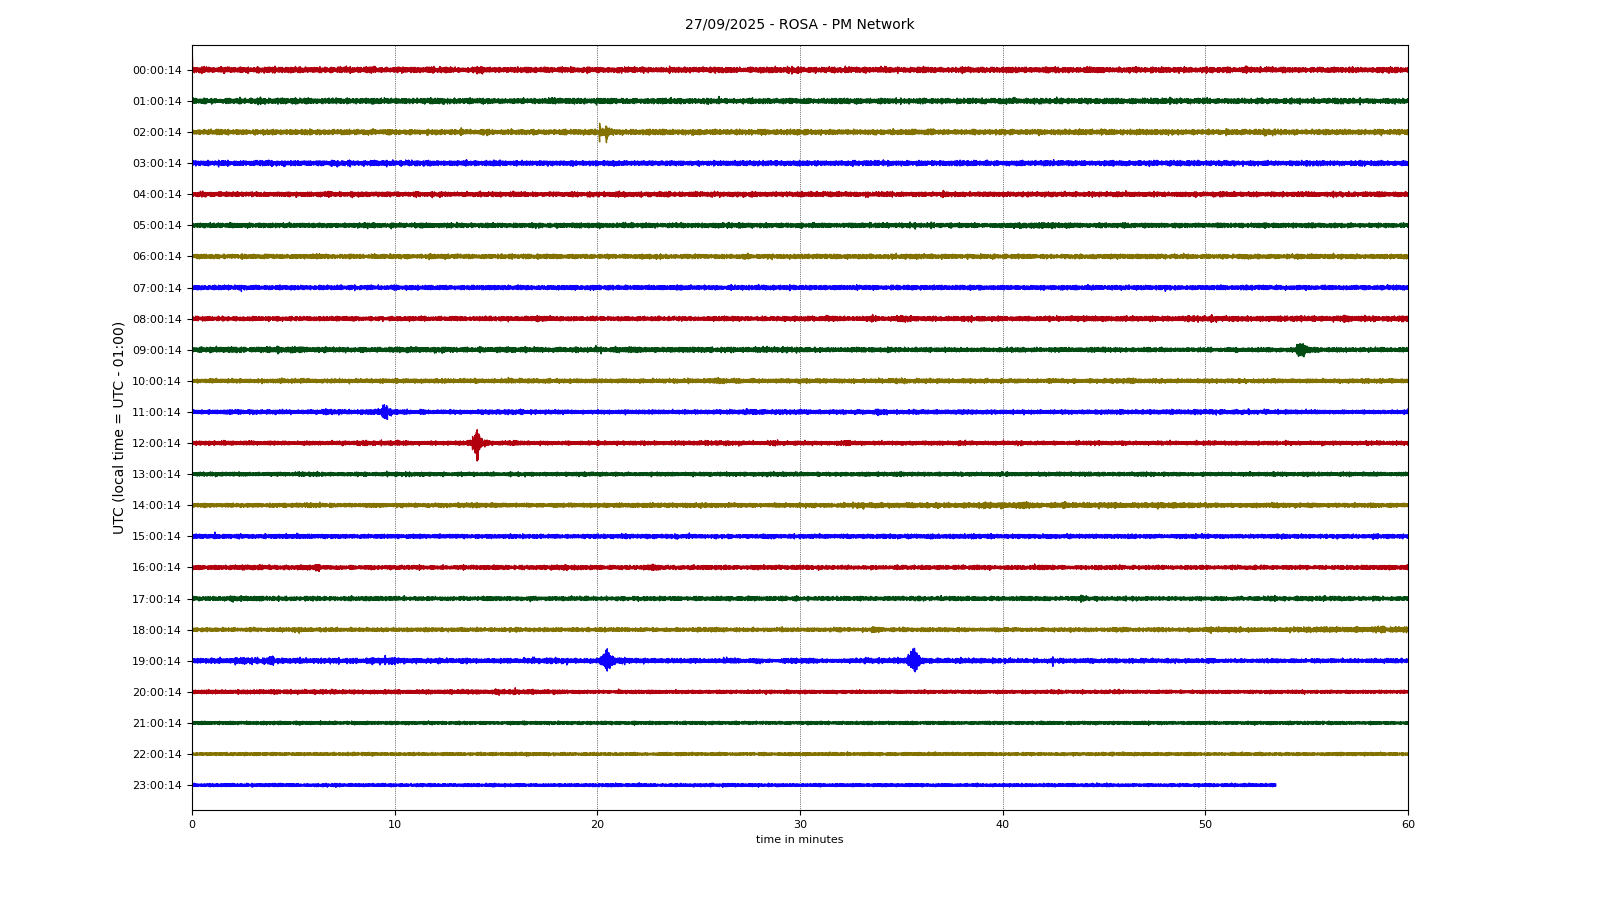The height and width of the screenshot is (900, 1600).
Task: Click the burst near minute 55 on the 09:00:14 trace
Action: (x=1300, y=350)
